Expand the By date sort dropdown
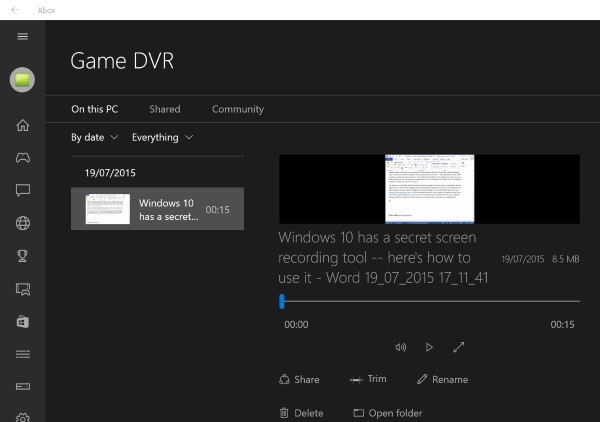 pos(94,137)
